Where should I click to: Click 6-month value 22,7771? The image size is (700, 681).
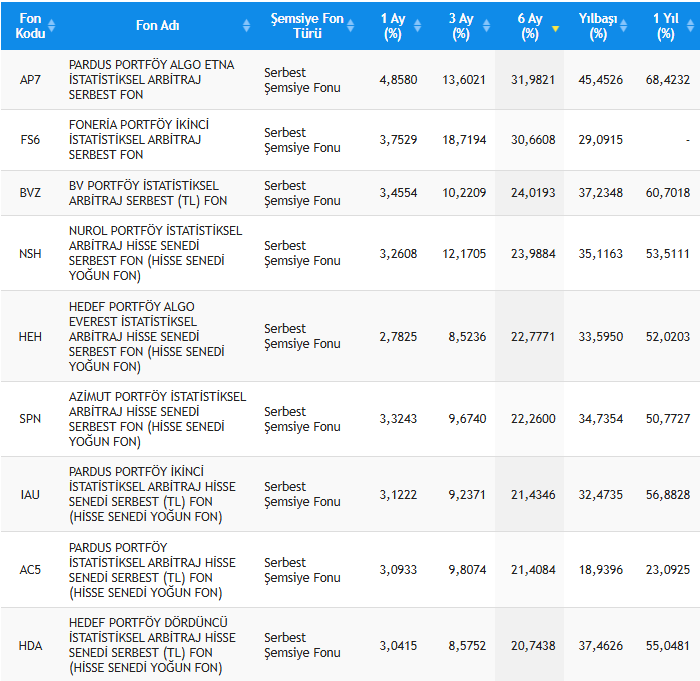[533, 337]
